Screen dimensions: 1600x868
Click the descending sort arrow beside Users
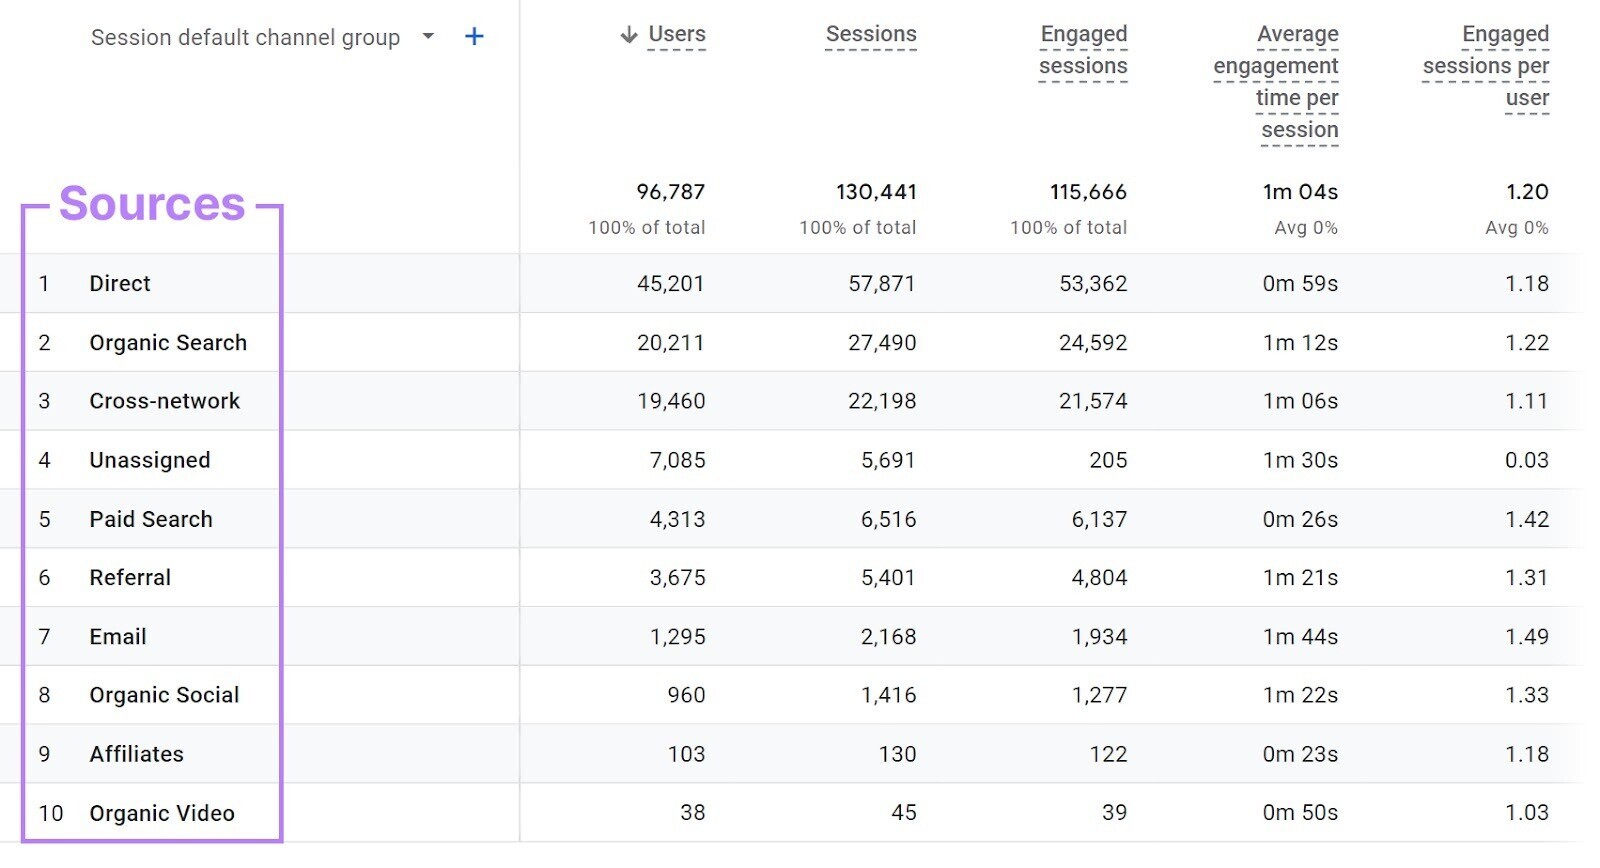(628, 35)
